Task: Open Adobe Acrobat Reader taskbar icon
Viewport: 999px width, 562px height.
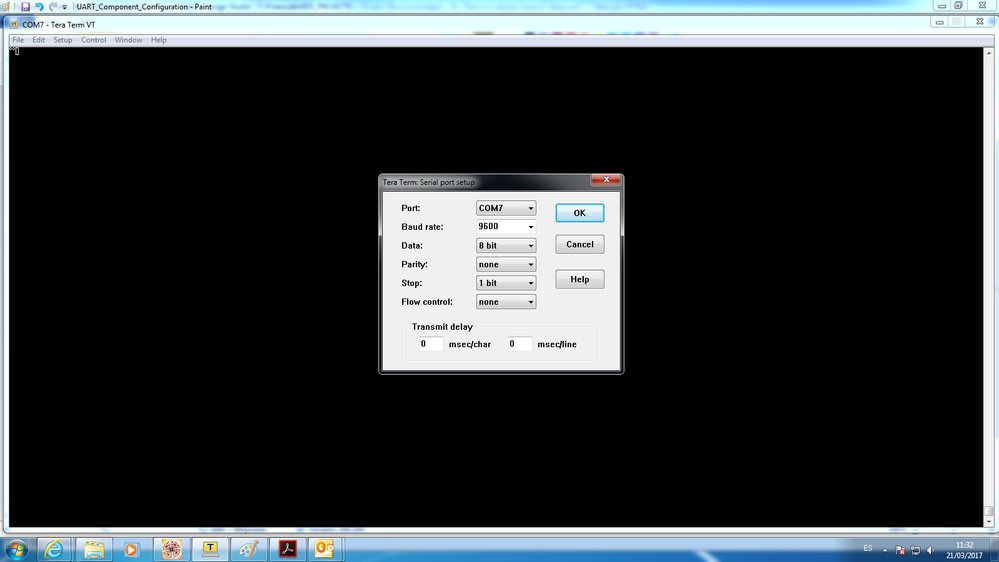Action: coord(288,549)
